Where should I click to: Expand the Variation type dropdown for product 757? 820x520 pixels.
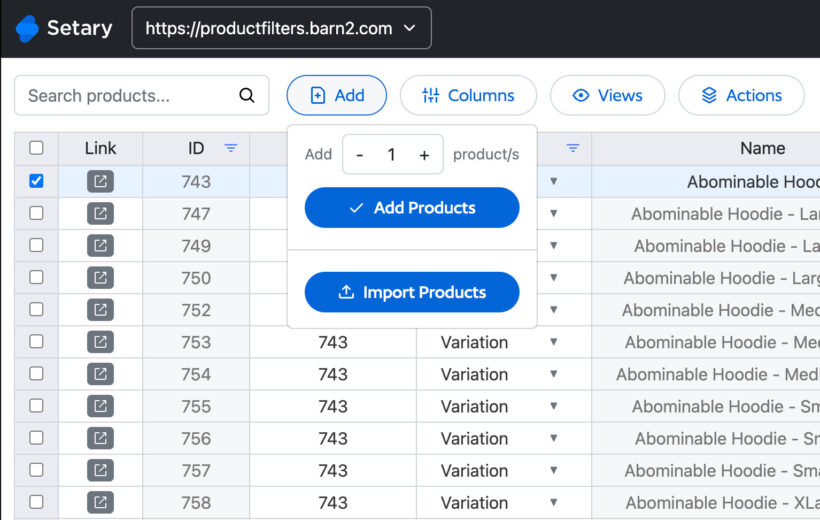553,470
